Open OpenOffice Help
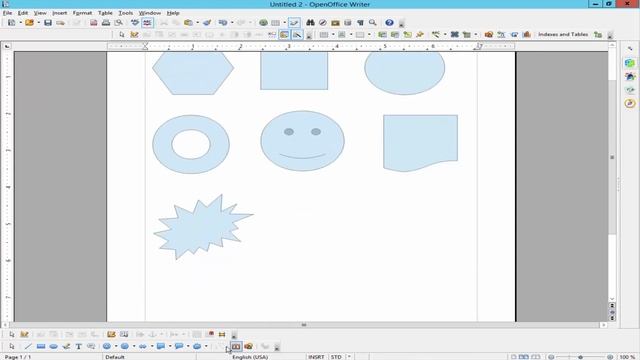Image resolution: width=640 pixels, height=360 pixels. [389, 23]
